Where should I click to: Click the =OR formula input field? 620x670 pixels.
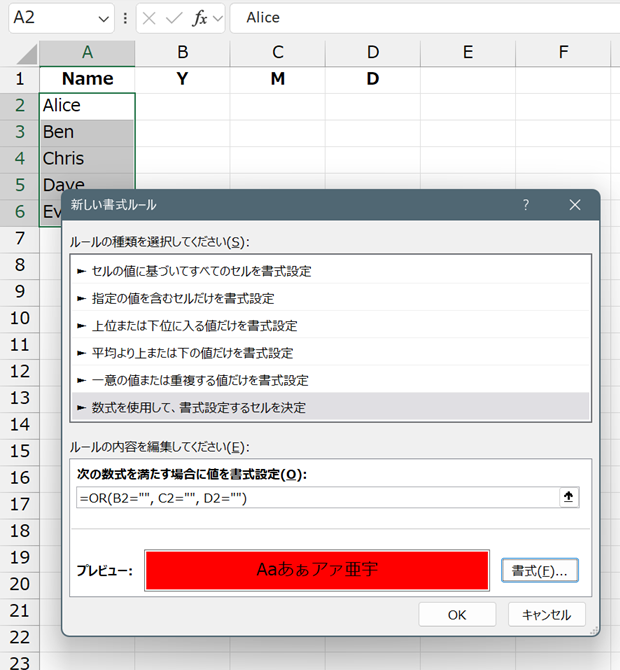315,497
